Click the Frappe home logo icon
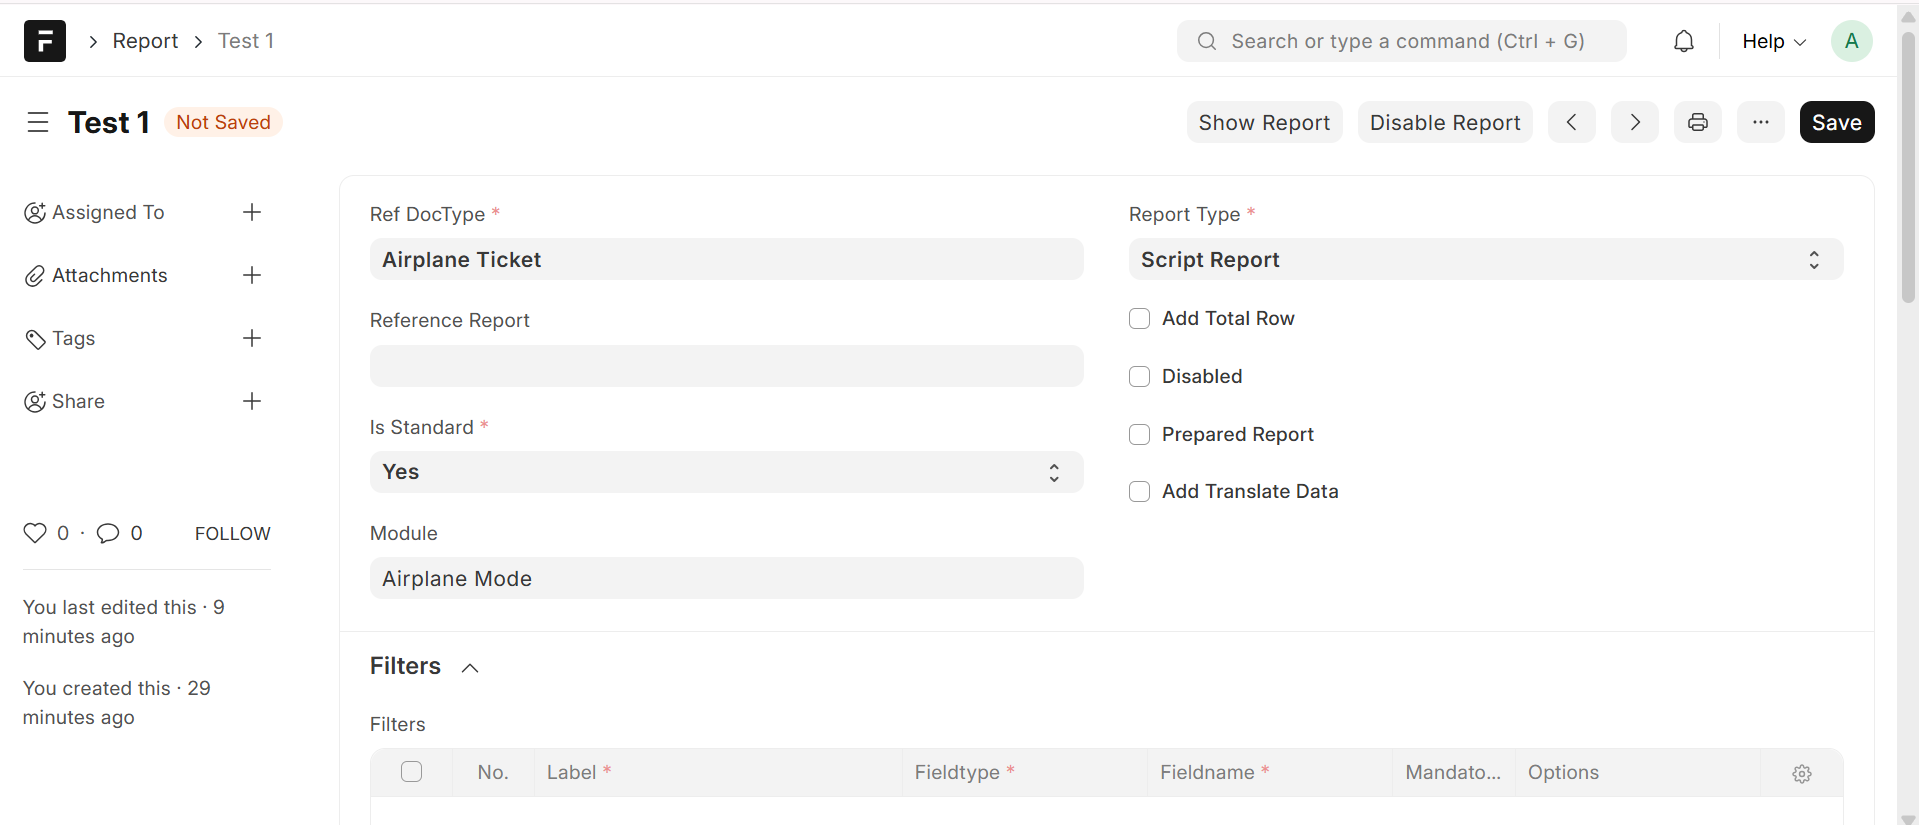The height and width of the screenshot is (825, 1919). 45,41
